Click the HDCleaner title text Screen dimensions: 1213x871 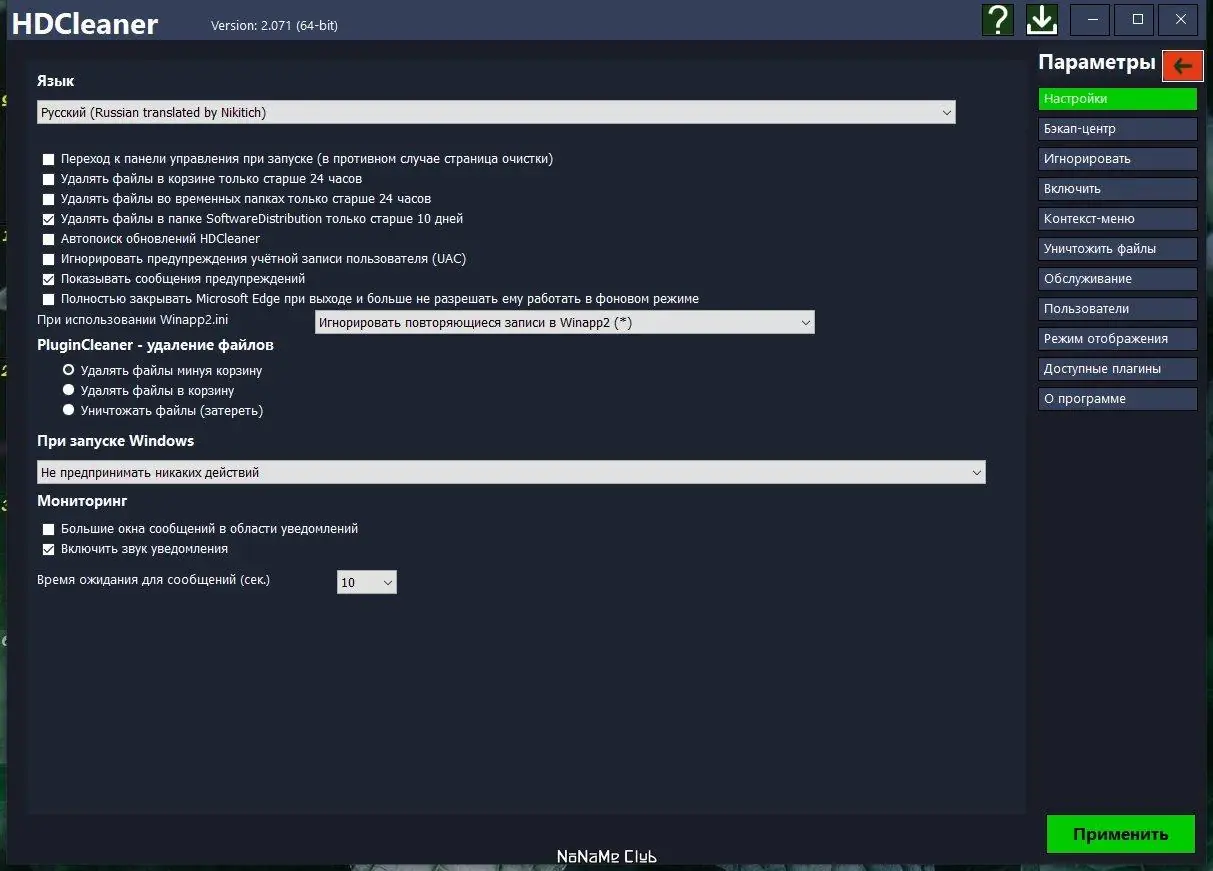84,23
